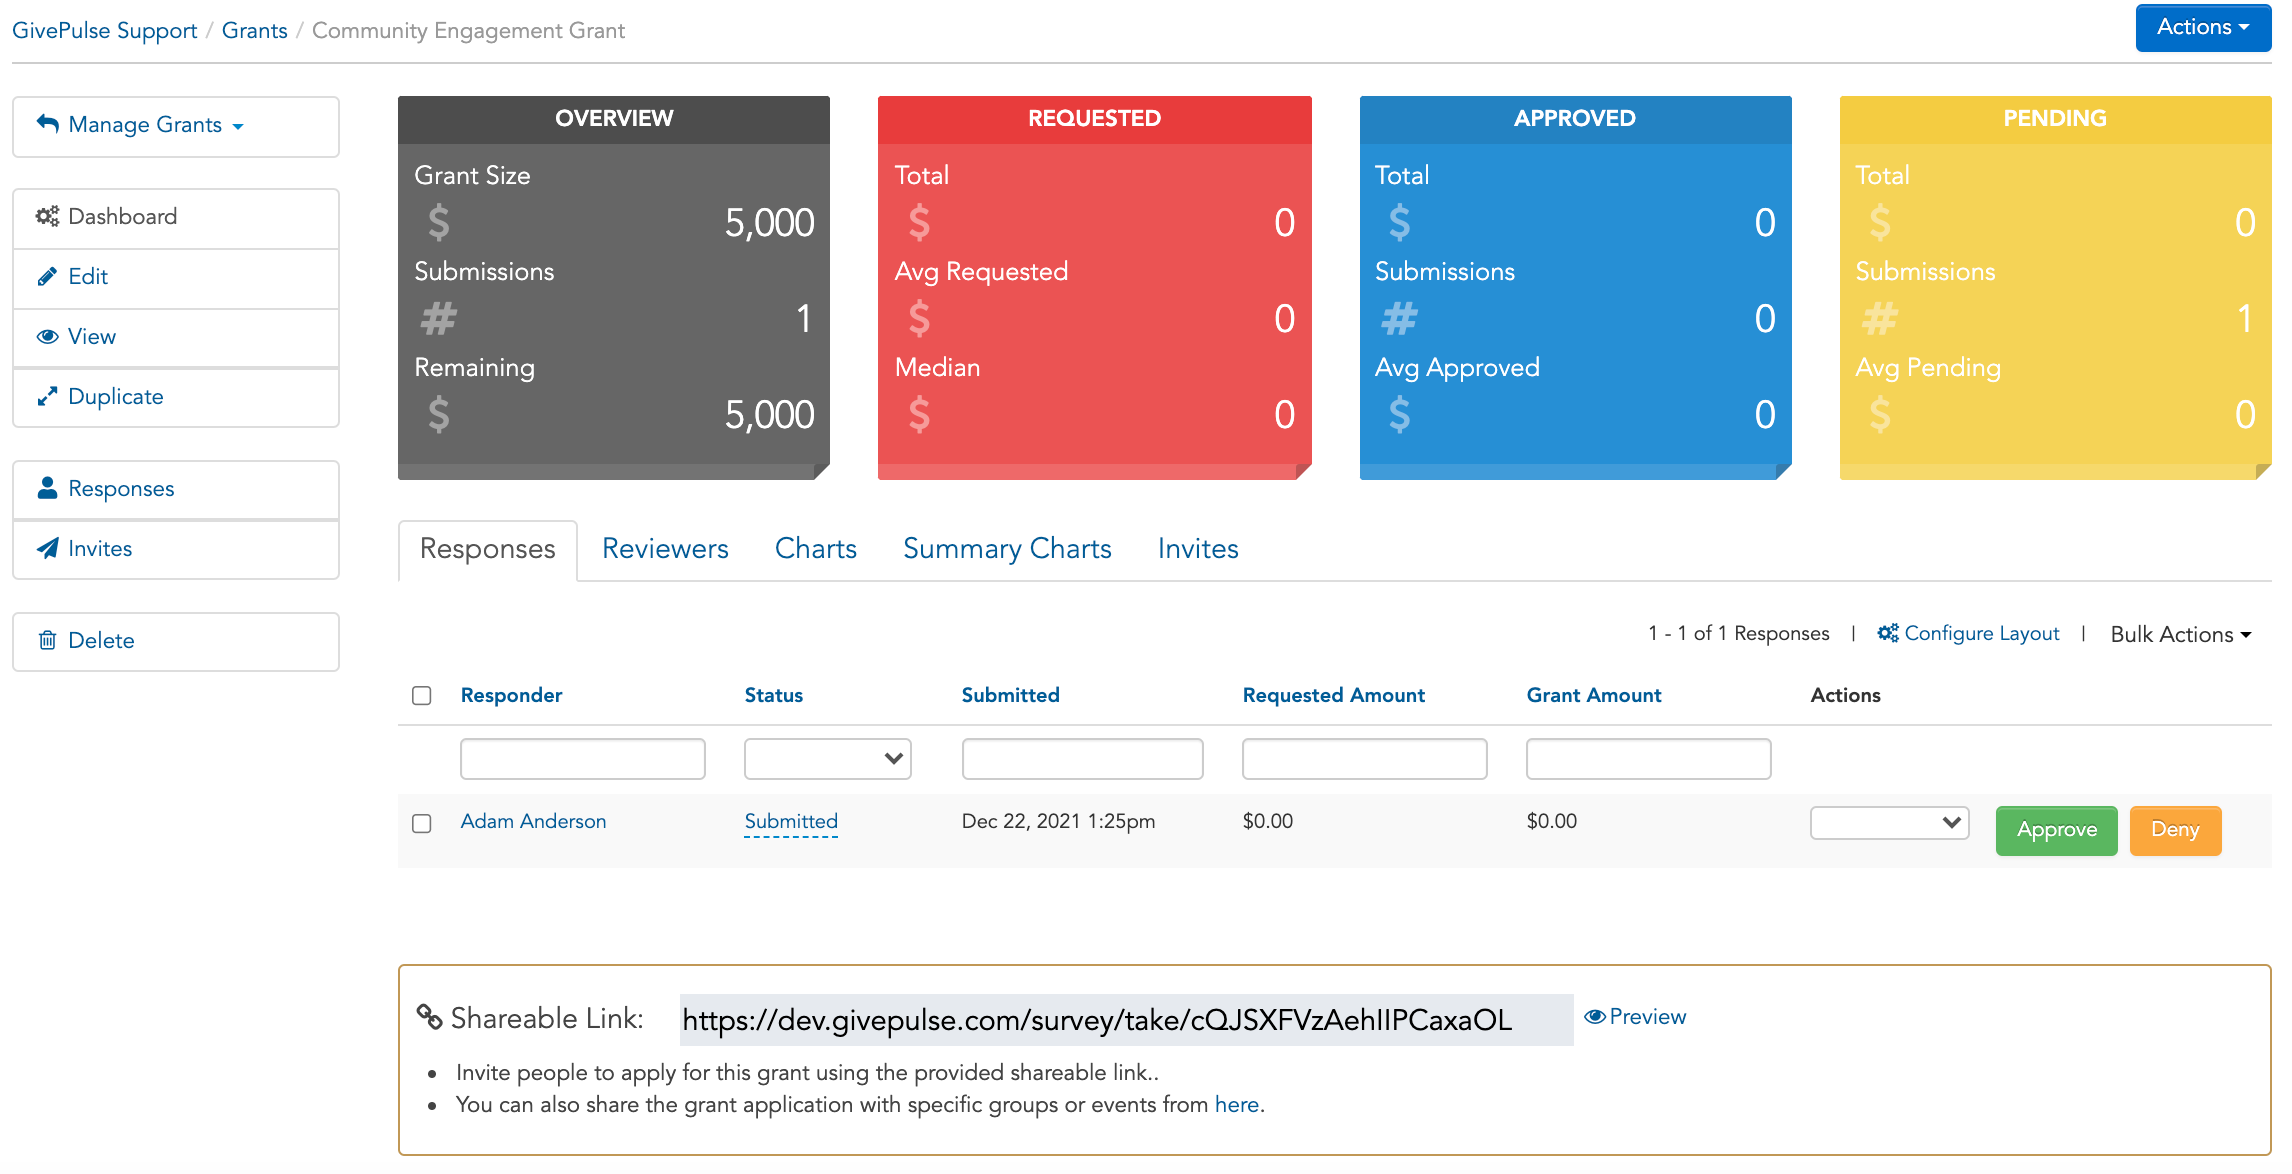Click the View eye icon in sidebar
The width and height of the screenshot is (2292, 1174).
47,337
